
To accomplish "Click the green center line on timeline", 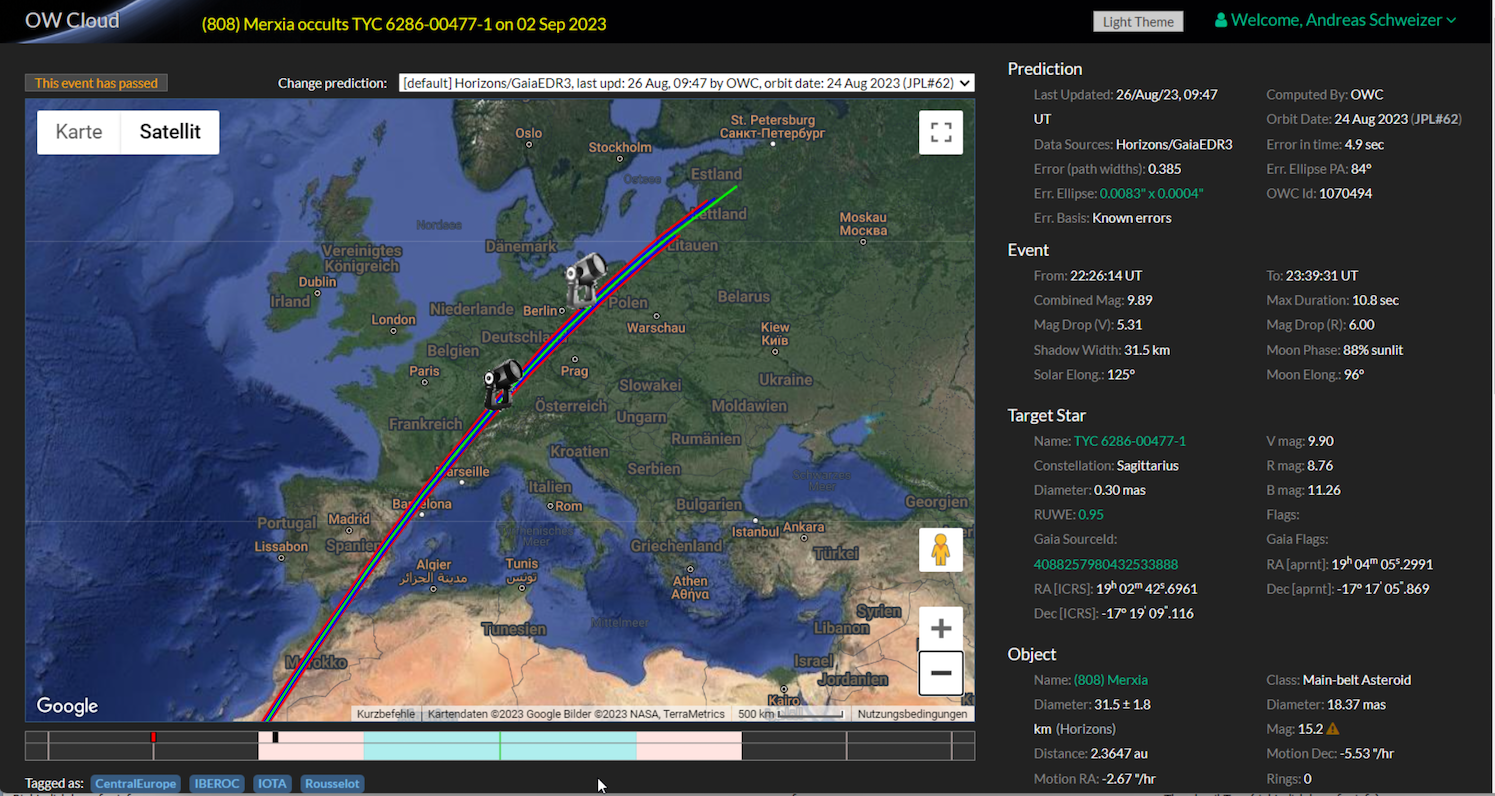I will pos(500,746).
